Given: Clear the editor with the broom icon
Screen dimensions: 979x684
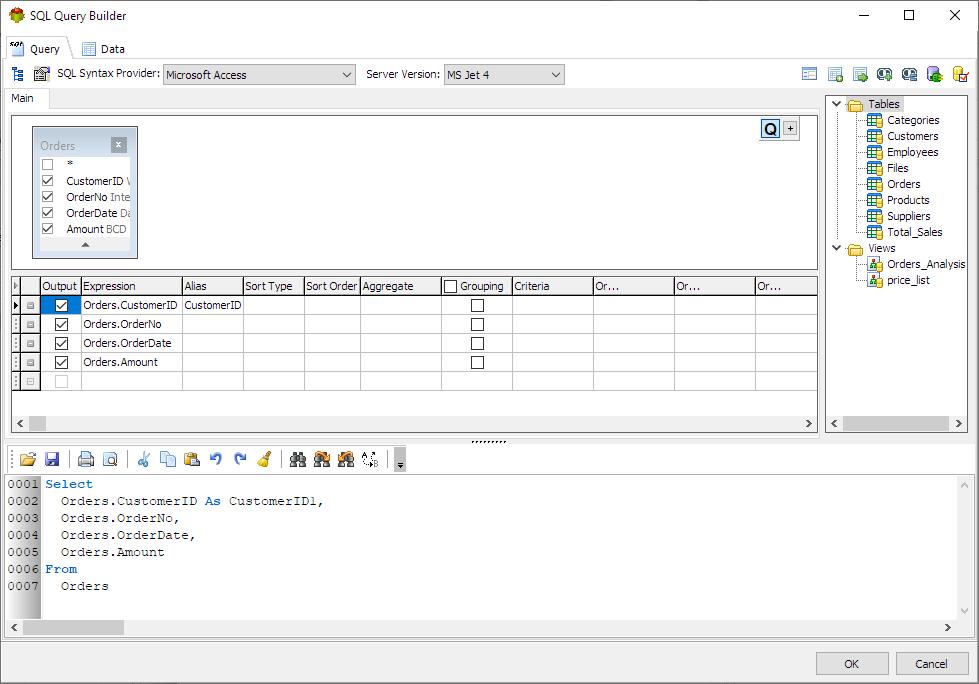Looking at the screenshot, I should pos(264,459).
